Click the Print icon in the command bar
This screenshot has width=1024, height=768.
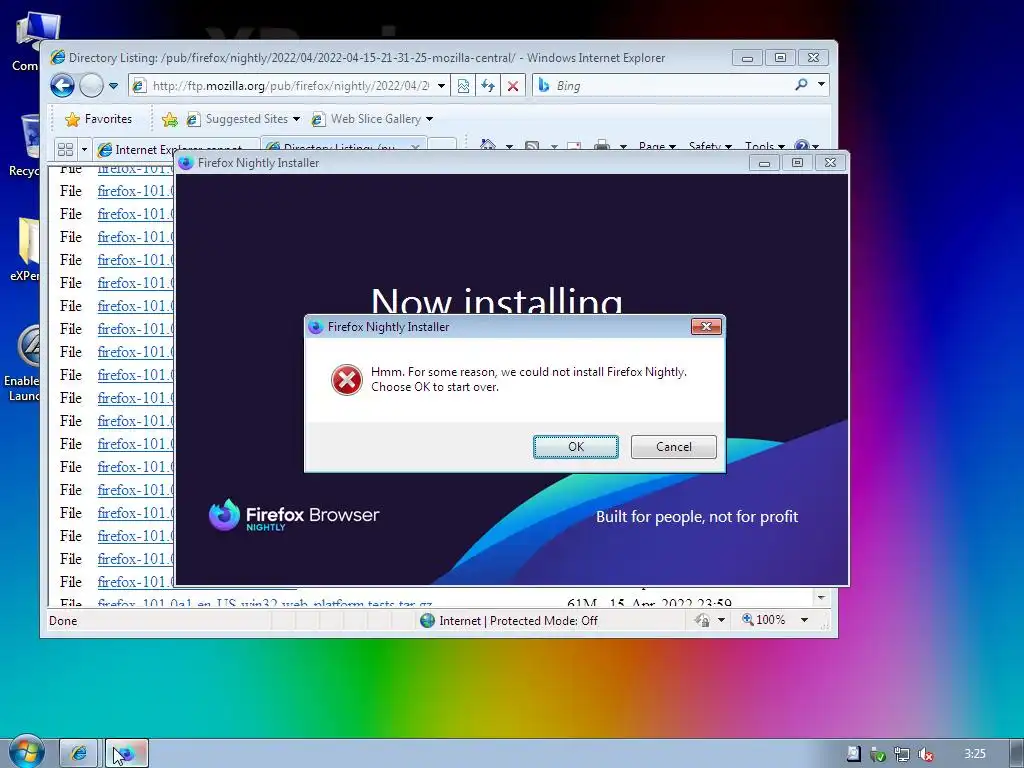click(x=602, y=146)
